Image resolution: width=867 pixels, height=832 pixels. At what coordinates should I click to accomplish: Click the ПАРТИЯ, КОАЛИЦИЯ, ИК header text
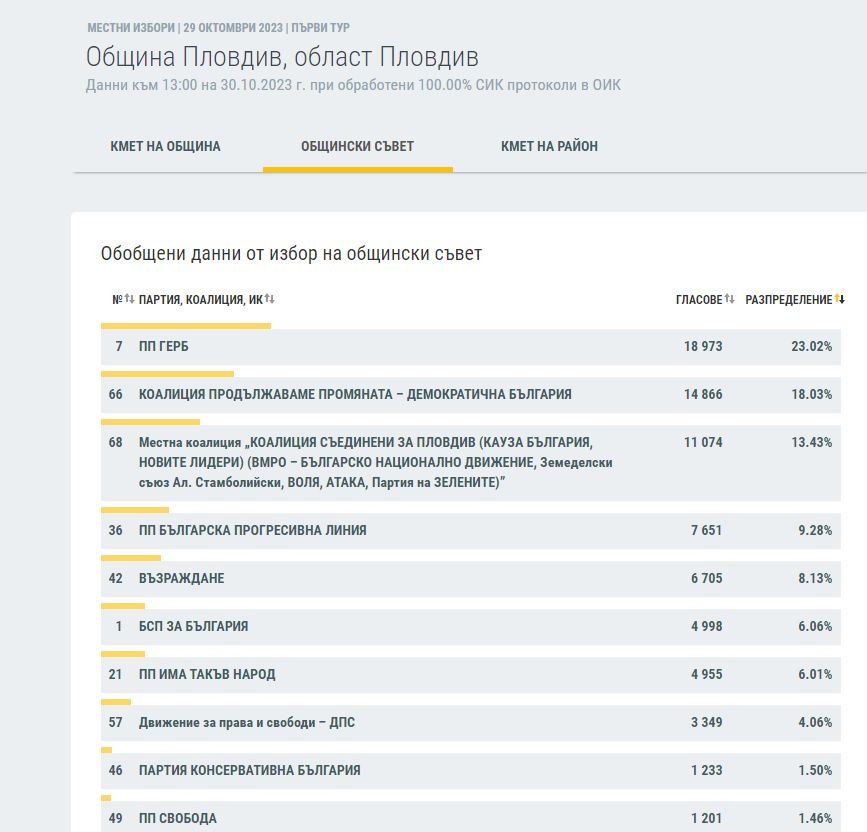coord(201,300)
